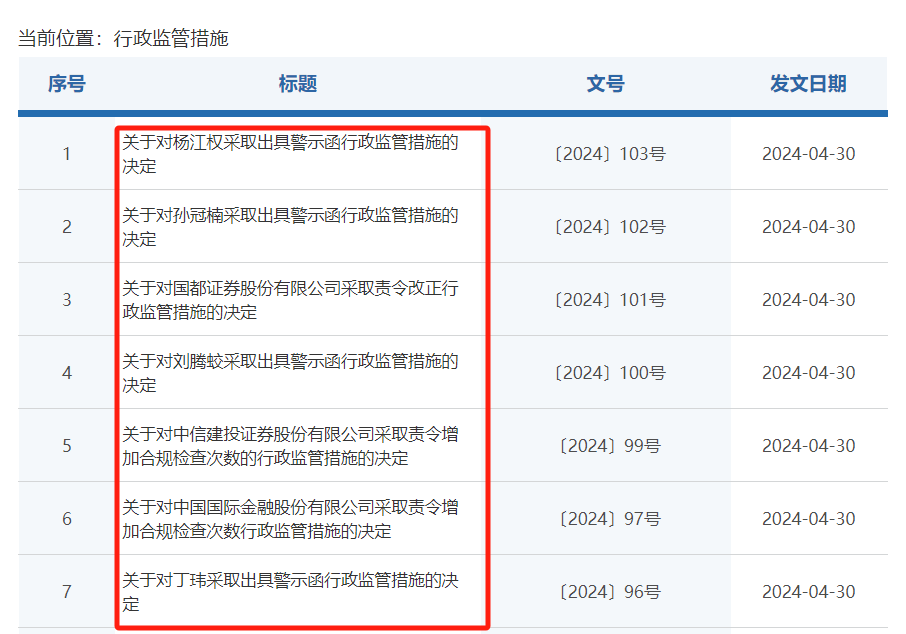Click the 文号 column header
Screen dimensions: 906x634
click(x=606, y=84)
